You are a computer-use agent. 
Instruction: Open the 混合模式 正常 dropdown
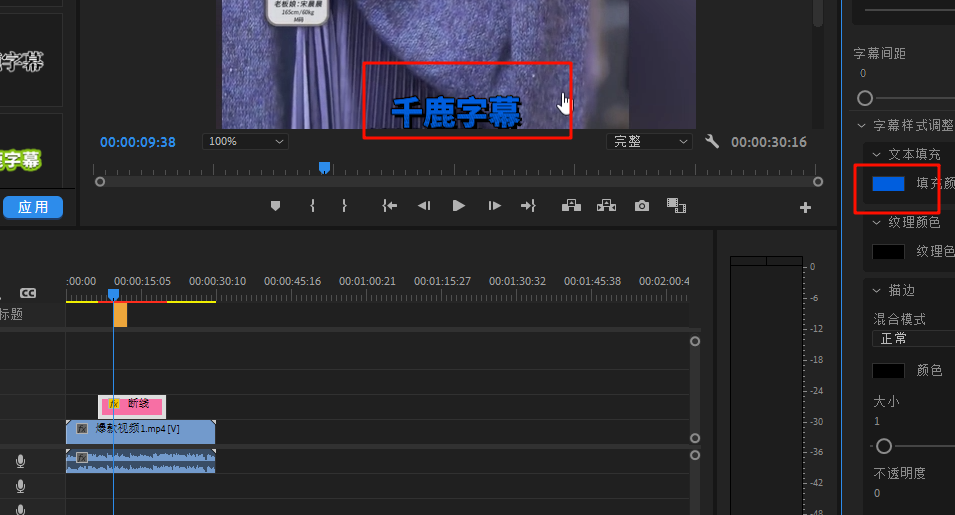coord(914,338)
